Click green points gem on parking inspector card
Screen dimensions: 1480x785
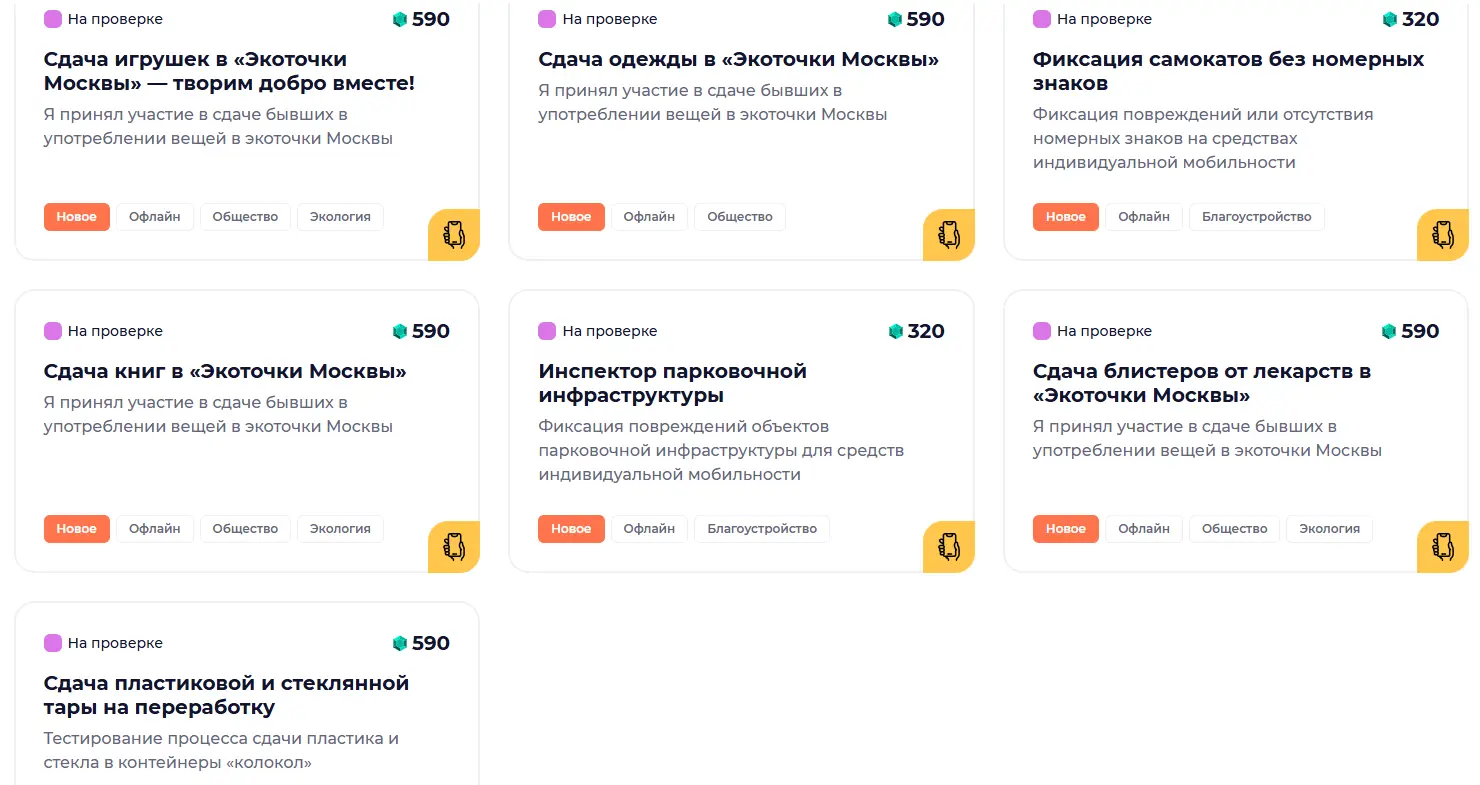point(896,331)
